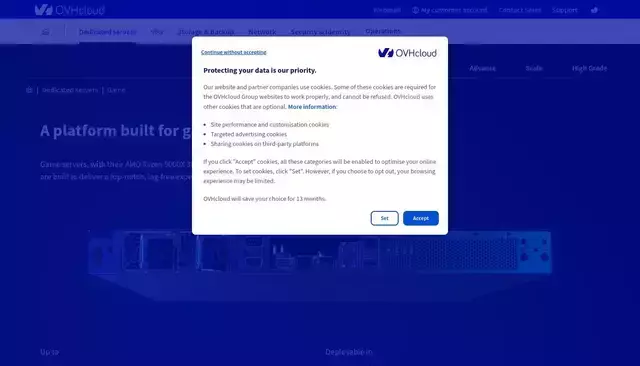640x366 pixels.
Task: Open Webmail from the top bar
Action: point(387,10)
